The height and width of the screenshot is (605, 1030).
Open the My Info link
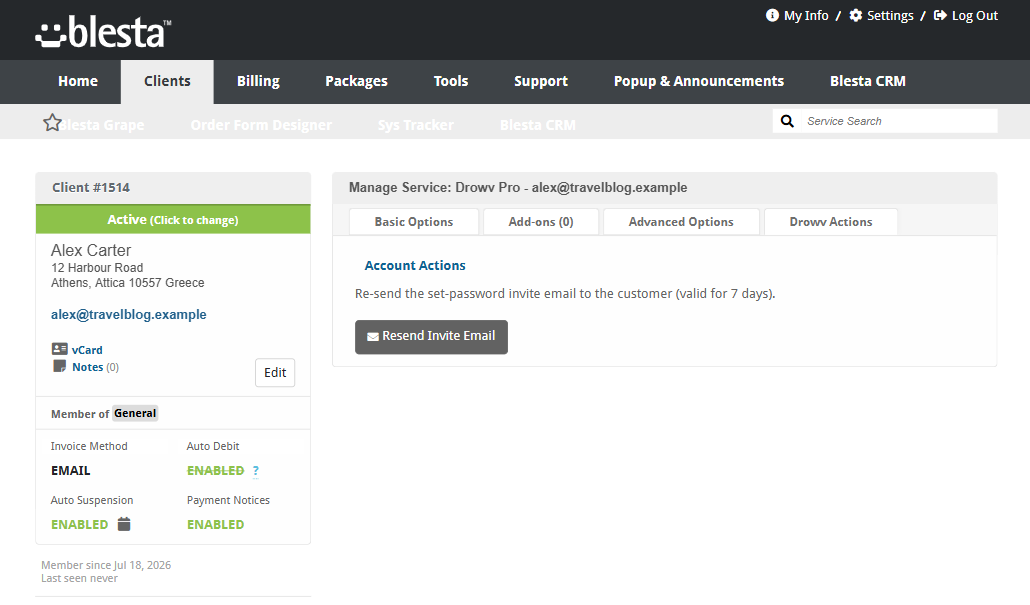[806, 15]
